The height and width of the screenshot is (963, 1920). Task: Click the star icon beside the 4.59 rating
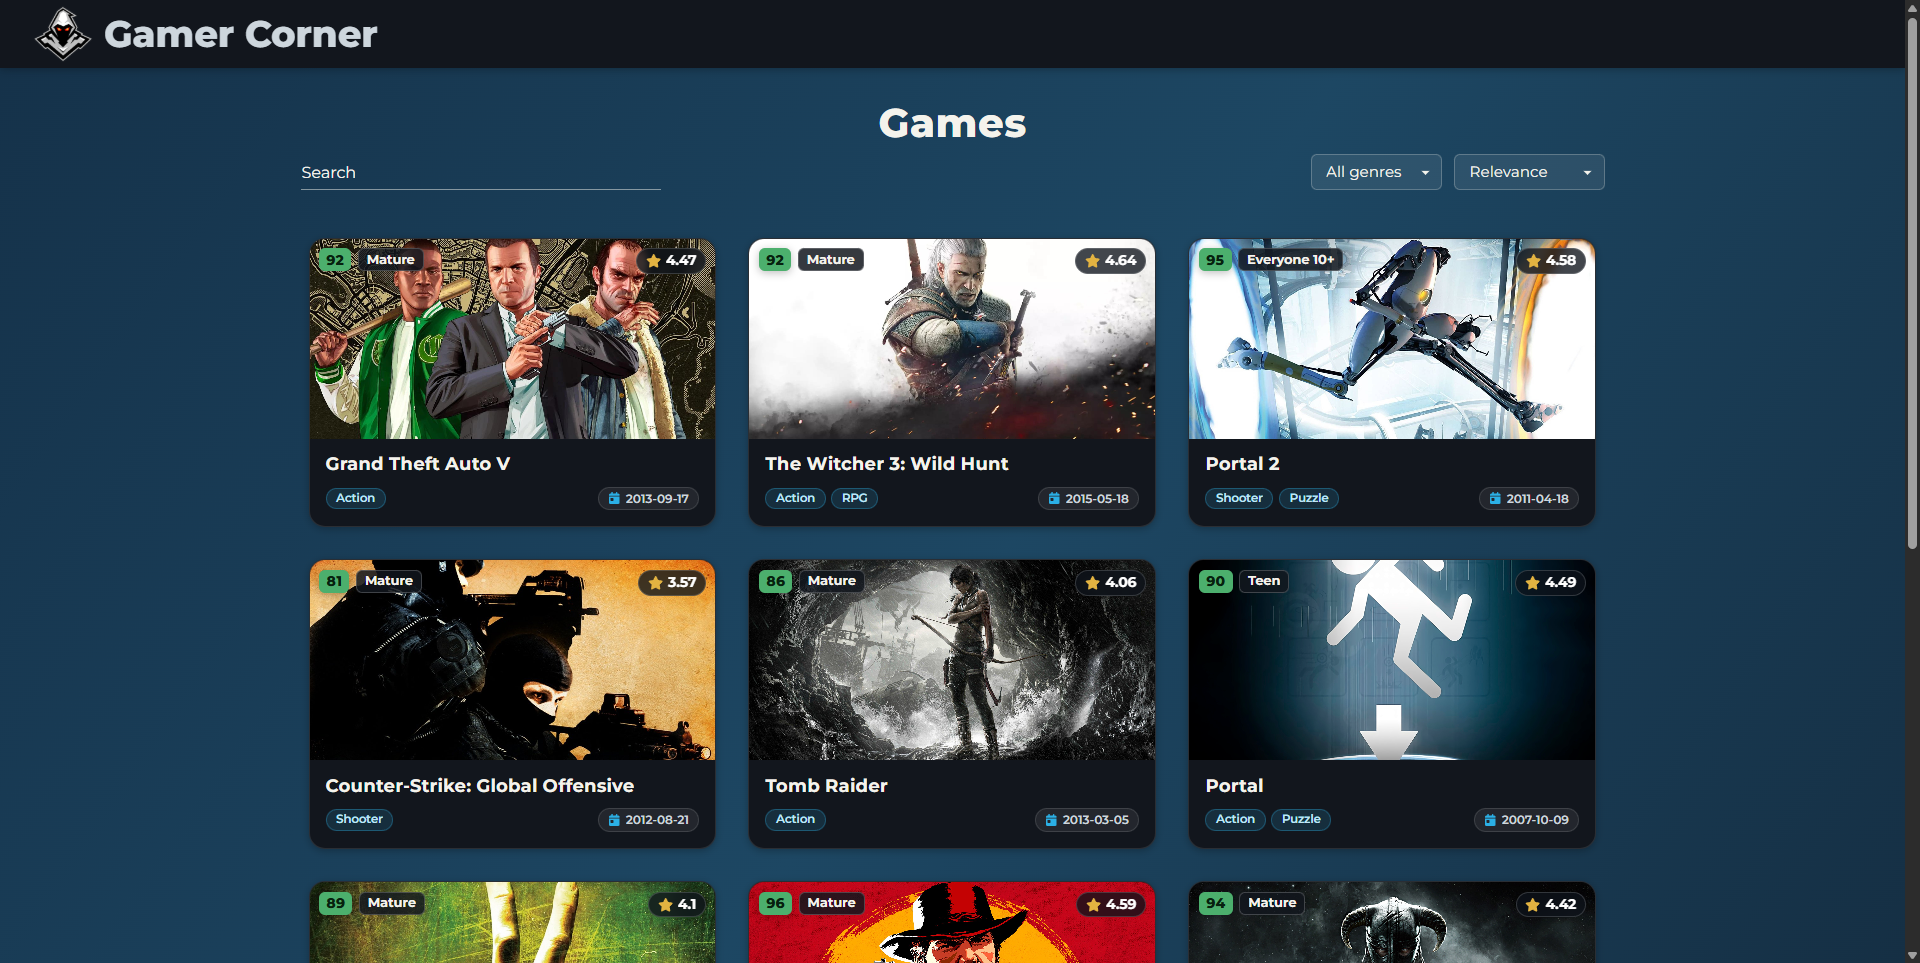click(1094, 905)
